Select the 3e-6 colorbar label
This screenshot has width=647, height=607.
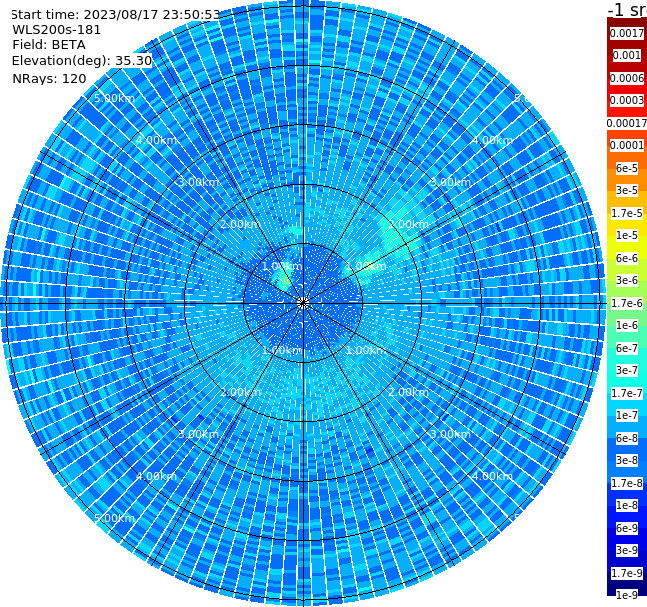(627, 280)
